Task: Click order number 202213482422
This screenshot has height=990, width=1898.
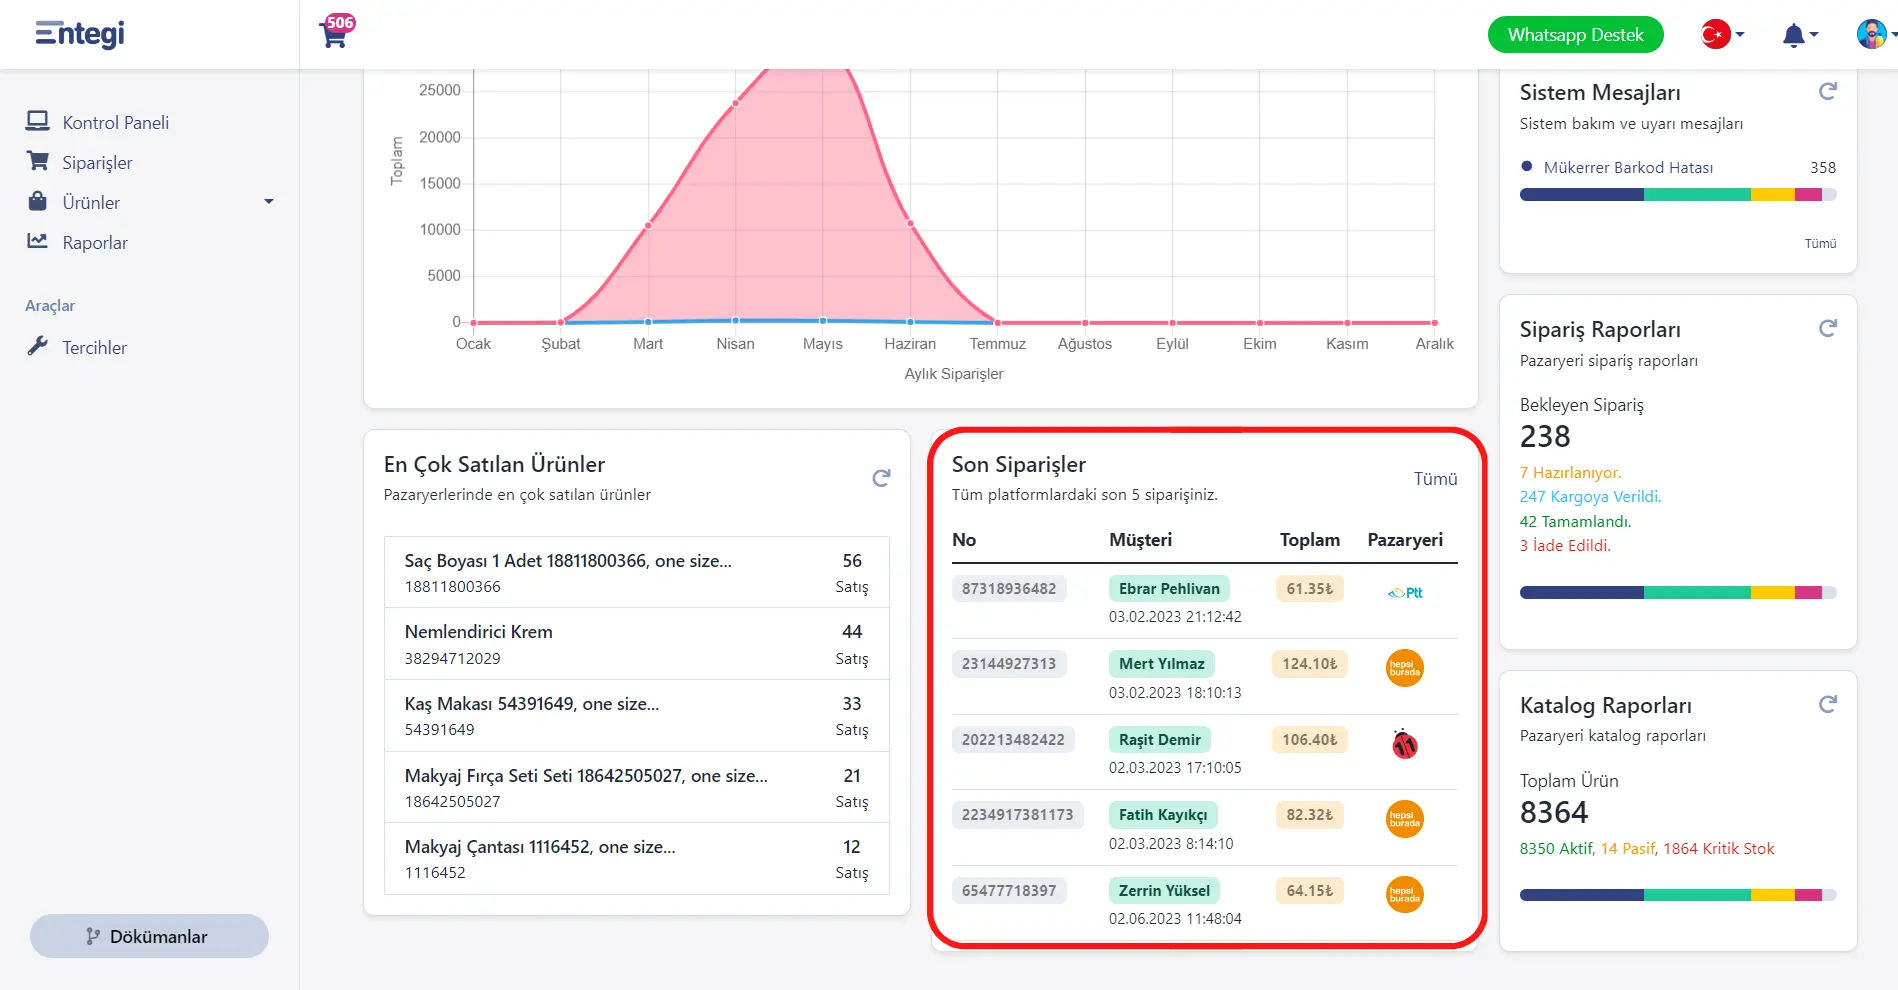Action: (1013, 739)
